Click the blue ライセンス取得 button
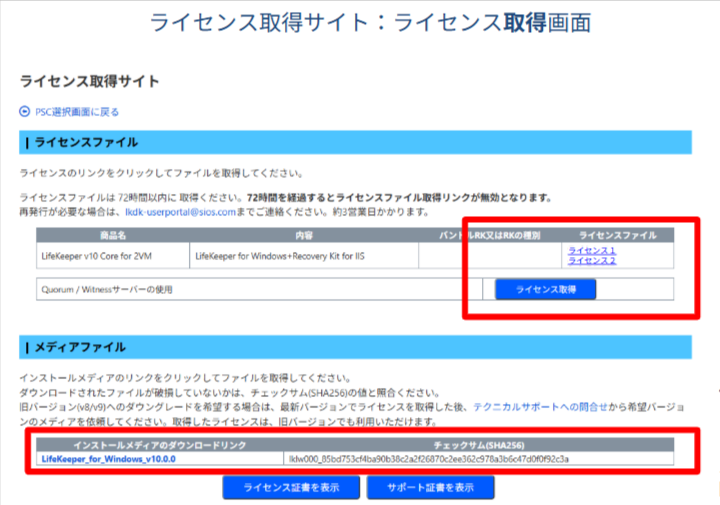The image size is (720, 505). pyautogui.click(x=546, y=289)
